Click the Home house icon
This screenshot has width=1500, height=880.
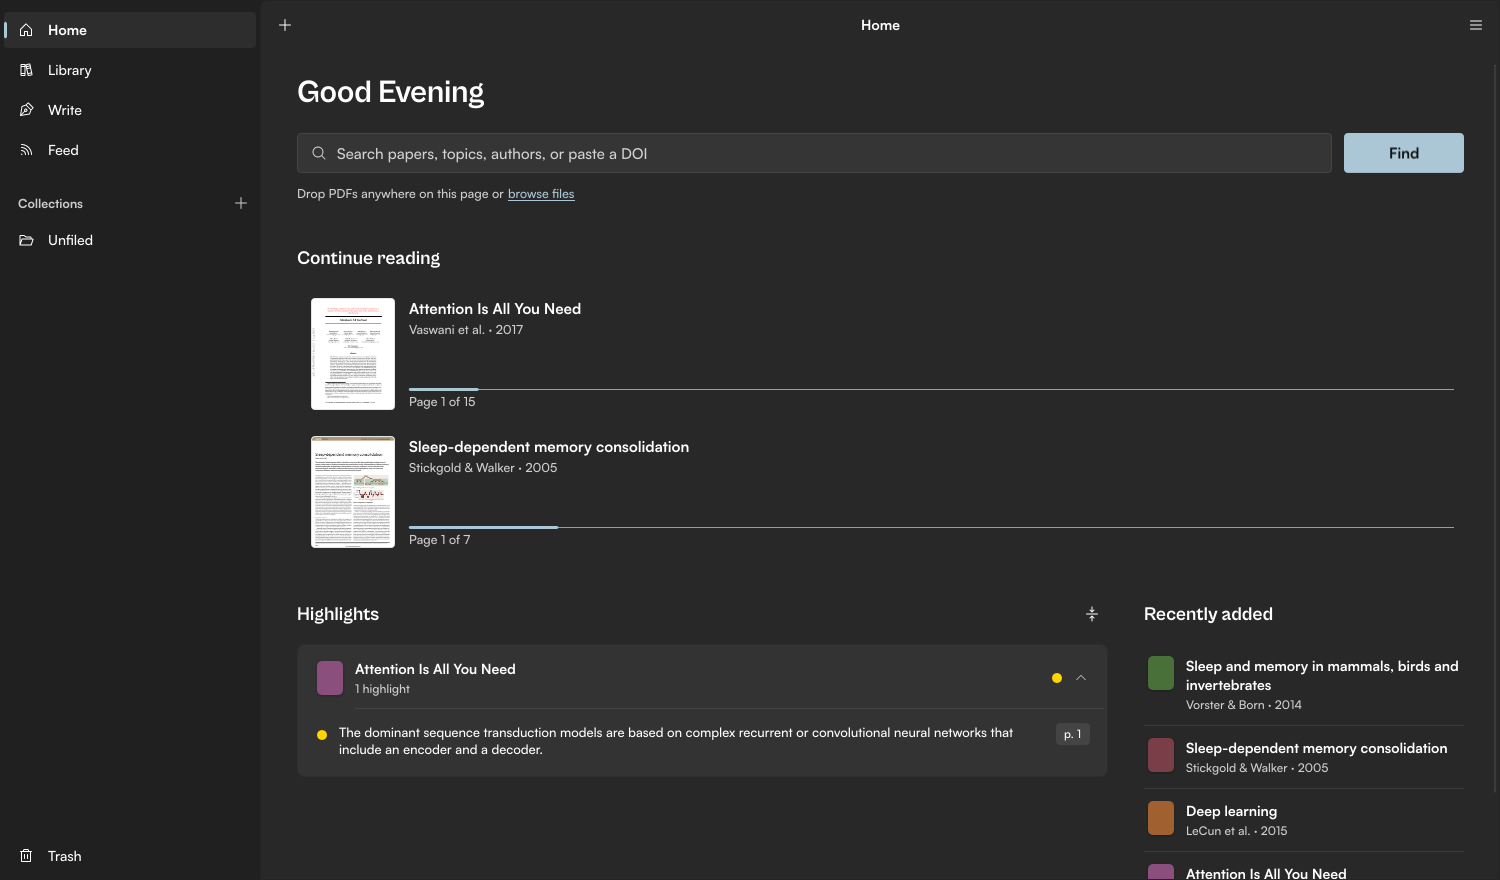pos(26,30)
